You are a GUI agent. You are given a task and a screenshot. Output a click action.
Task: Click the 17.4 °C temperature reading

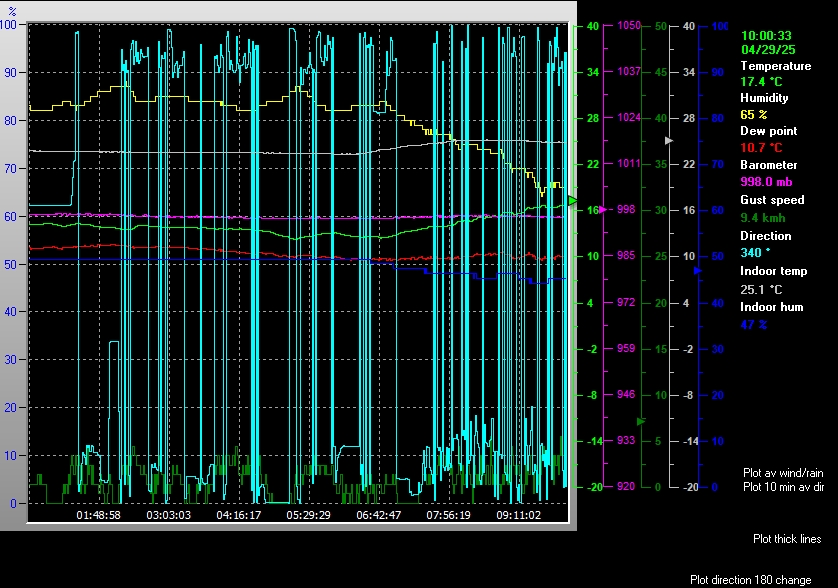click(x=761, y=82)
